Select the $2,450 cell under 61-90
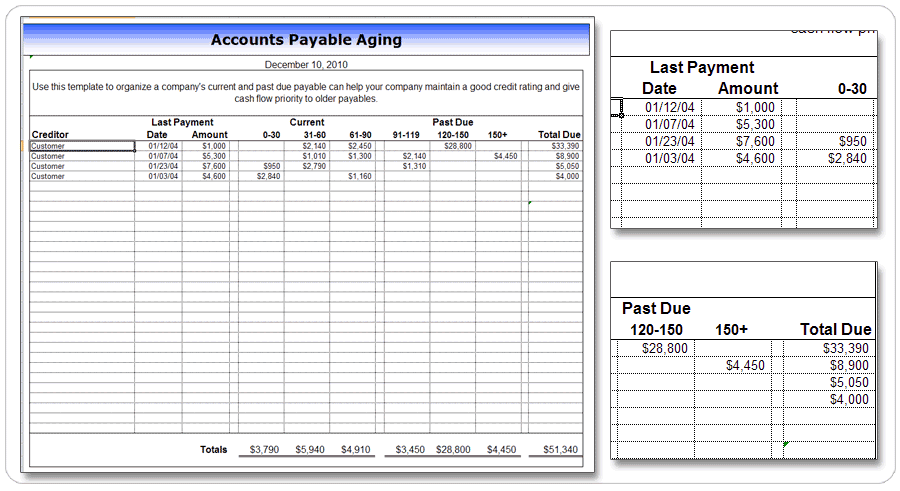Viewport: 900px width, 491px height. [x=359, y=146]
